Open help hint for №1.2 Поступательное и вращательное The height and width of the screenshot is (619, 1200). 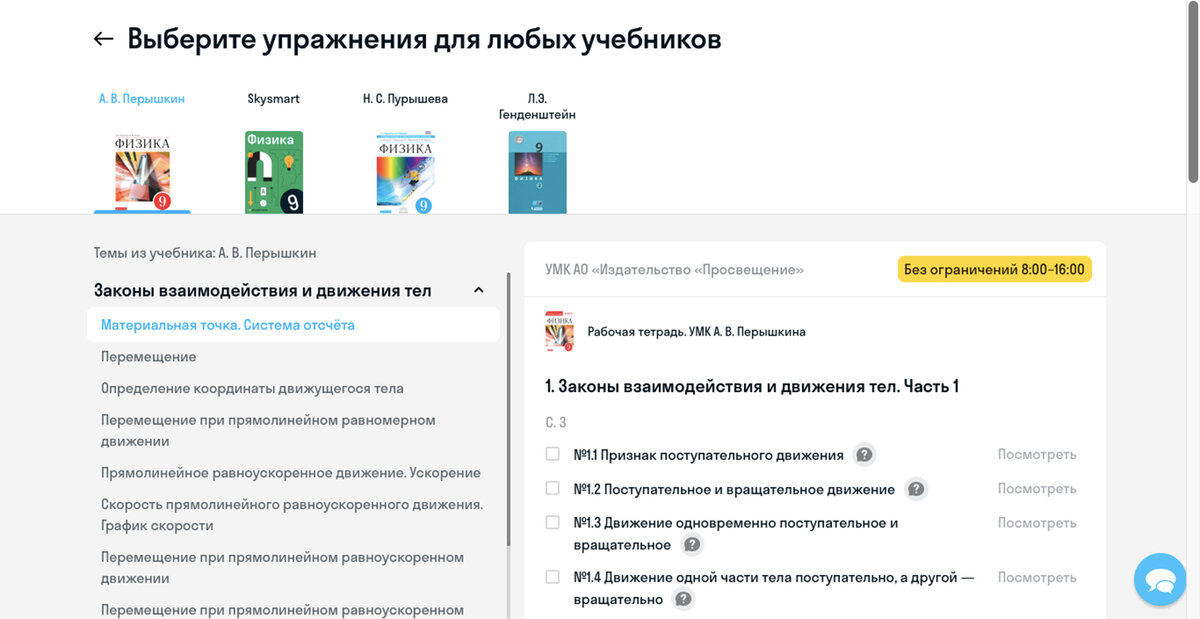point(916,489)
